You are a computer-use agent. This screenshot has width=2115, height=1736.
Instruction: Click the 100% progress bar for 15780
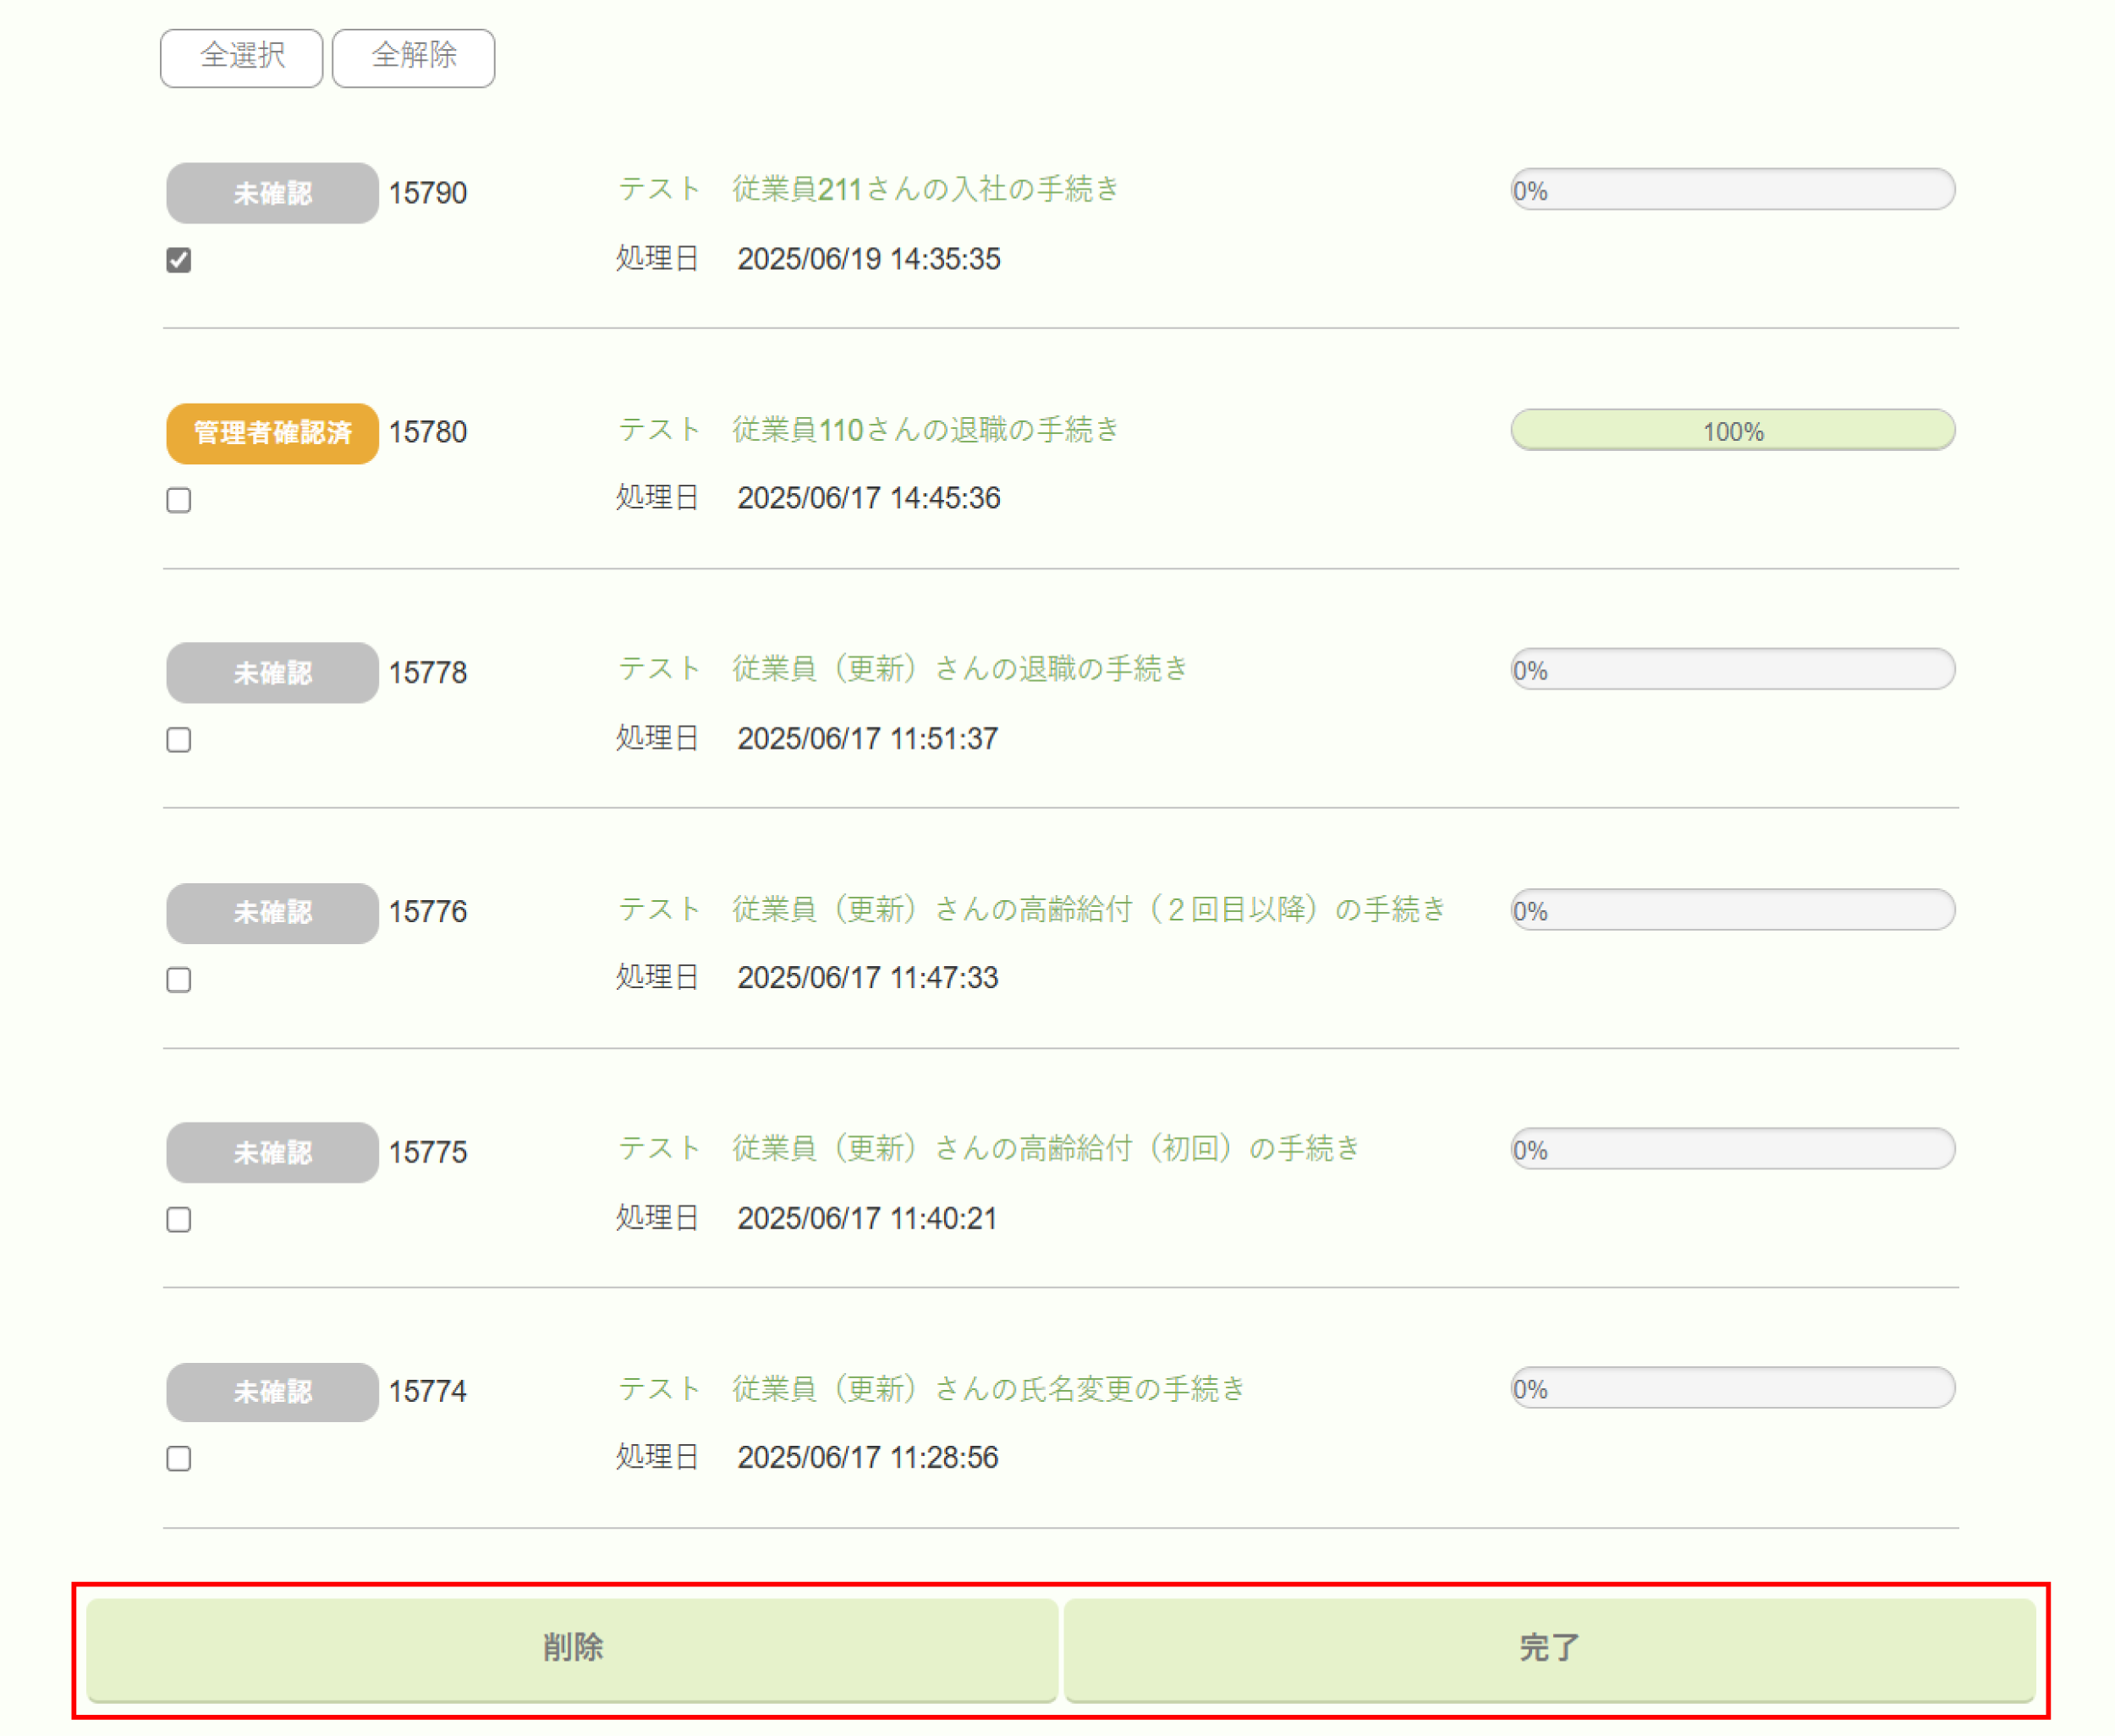pyautogui.click(x=1732, y=431)
